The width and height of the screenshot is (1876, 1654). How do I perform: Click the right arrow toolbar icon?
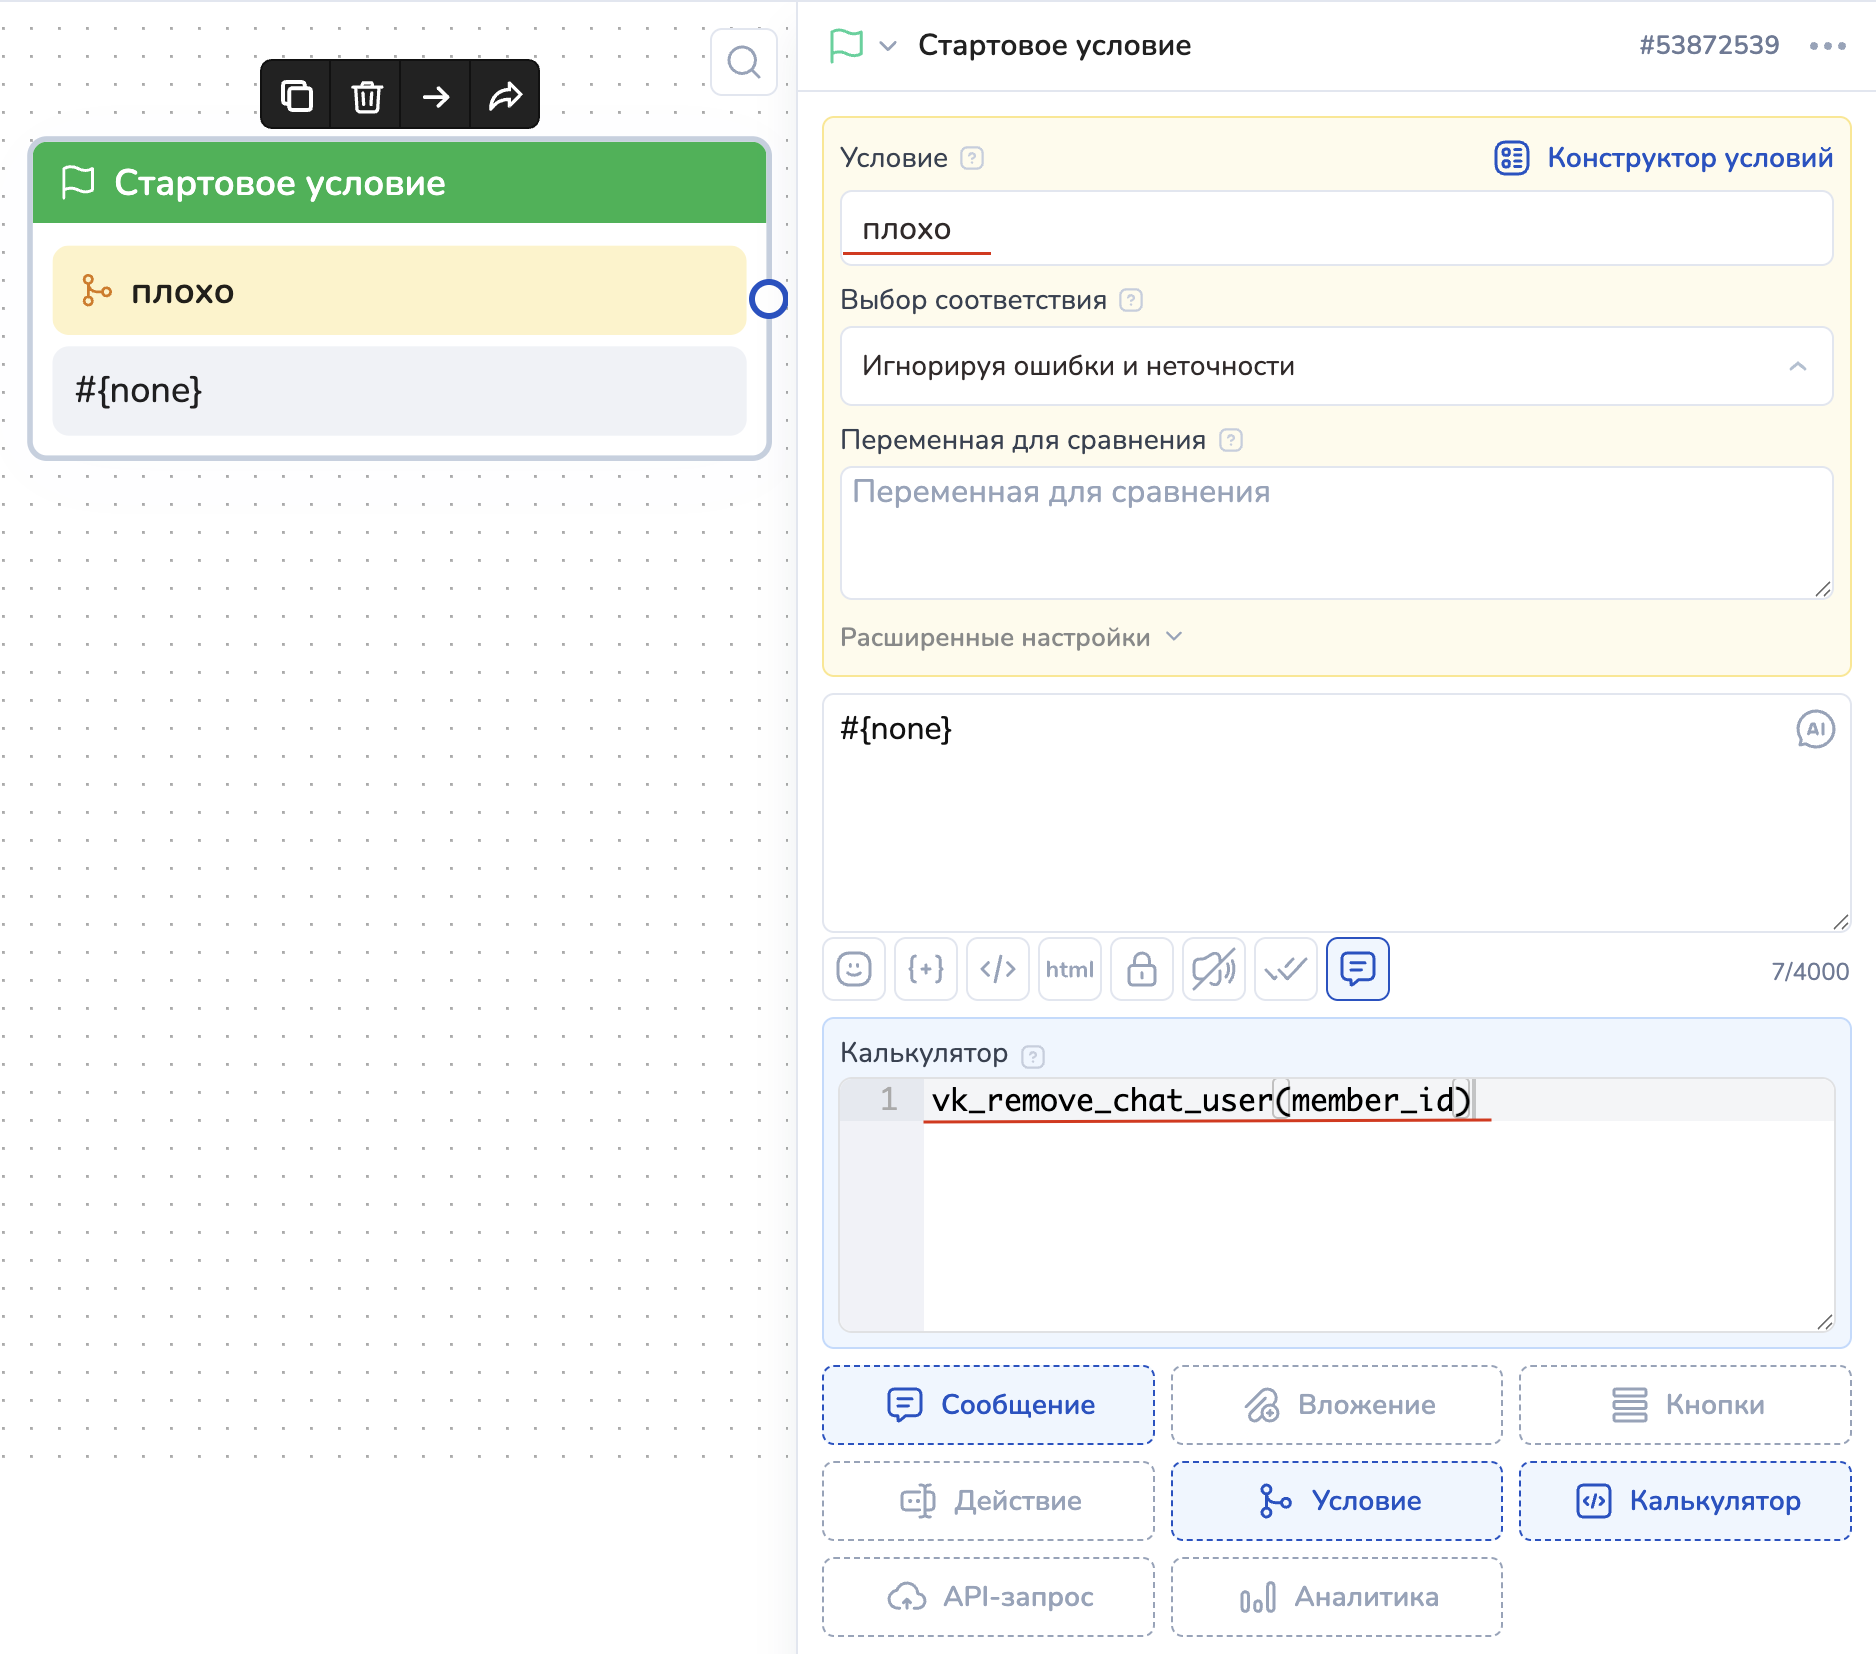(x=436, y=96)
